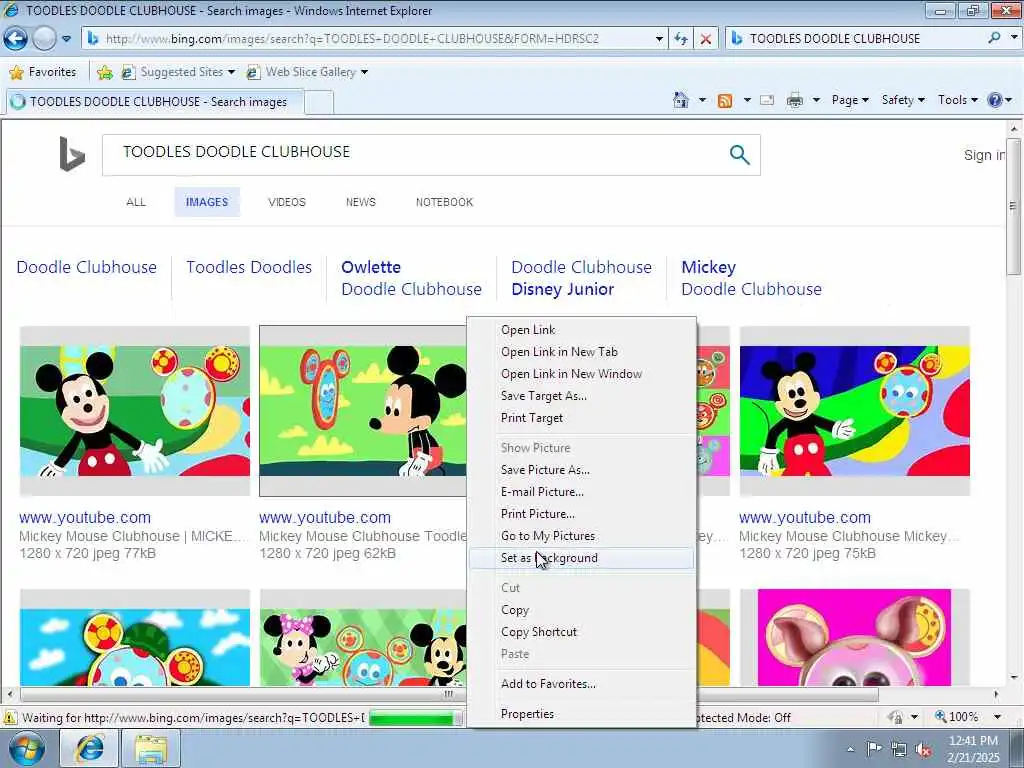The image size is (1024, 768).
Task: Click the Refresh icon beside address bar
Action: point(681,39)
